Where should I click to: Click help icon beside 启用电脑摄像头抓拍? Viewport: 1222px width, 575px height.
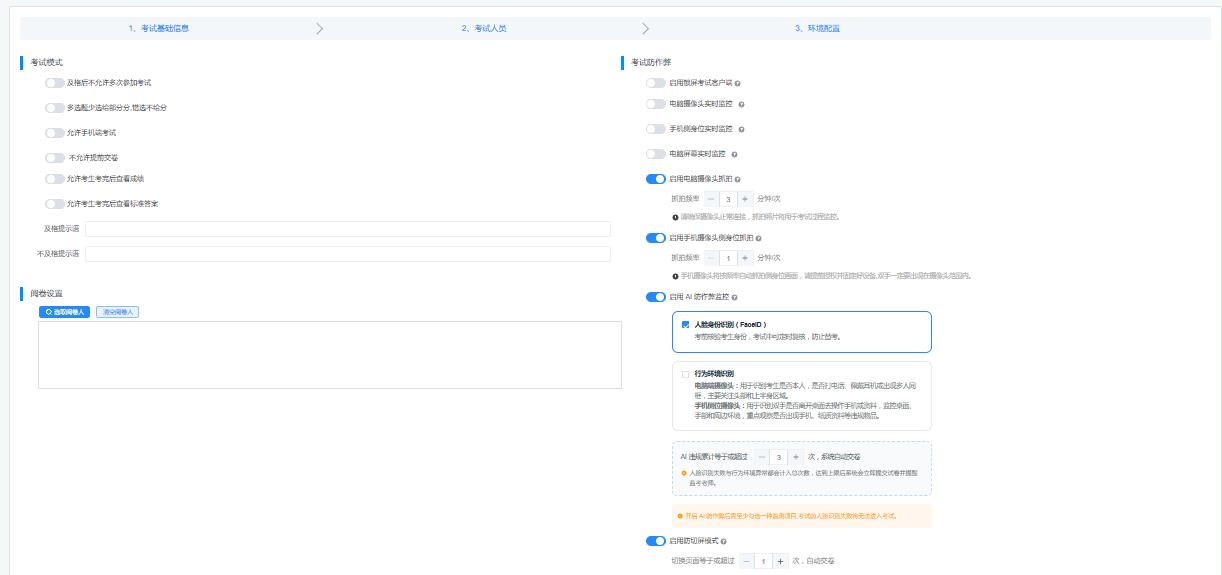coord(737,180)
